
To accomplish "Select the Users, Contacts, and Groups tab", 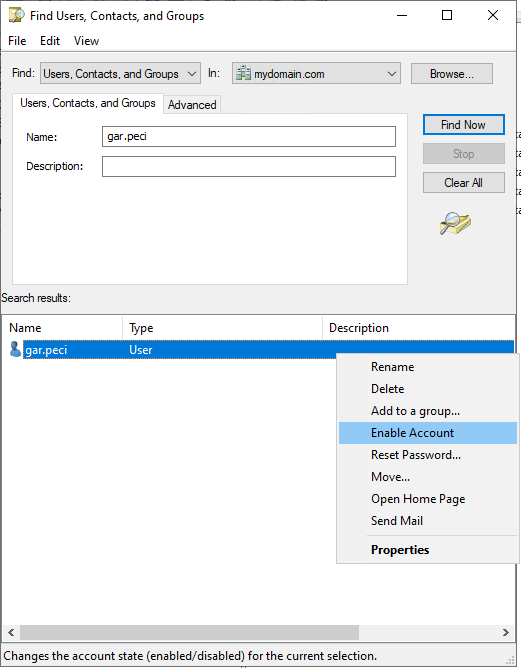I will click(x=88, y=103).
